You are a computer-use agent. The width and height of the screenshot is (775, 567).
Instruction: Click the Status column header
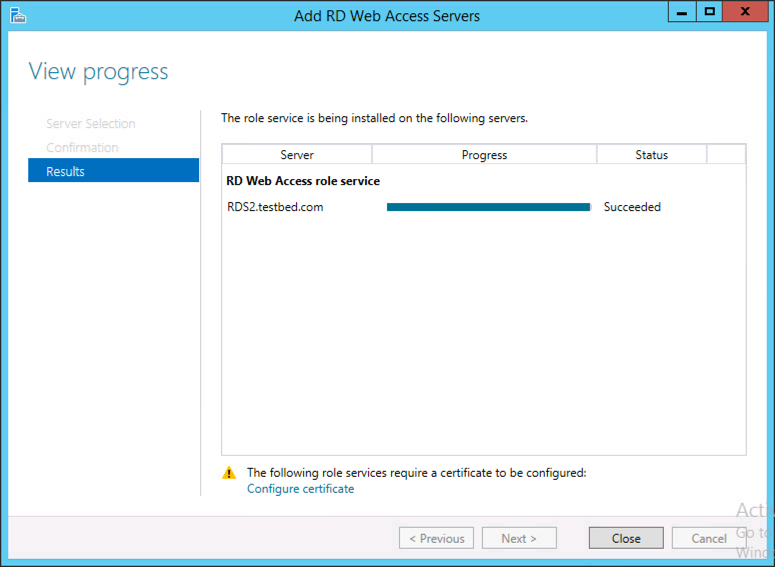651,155
